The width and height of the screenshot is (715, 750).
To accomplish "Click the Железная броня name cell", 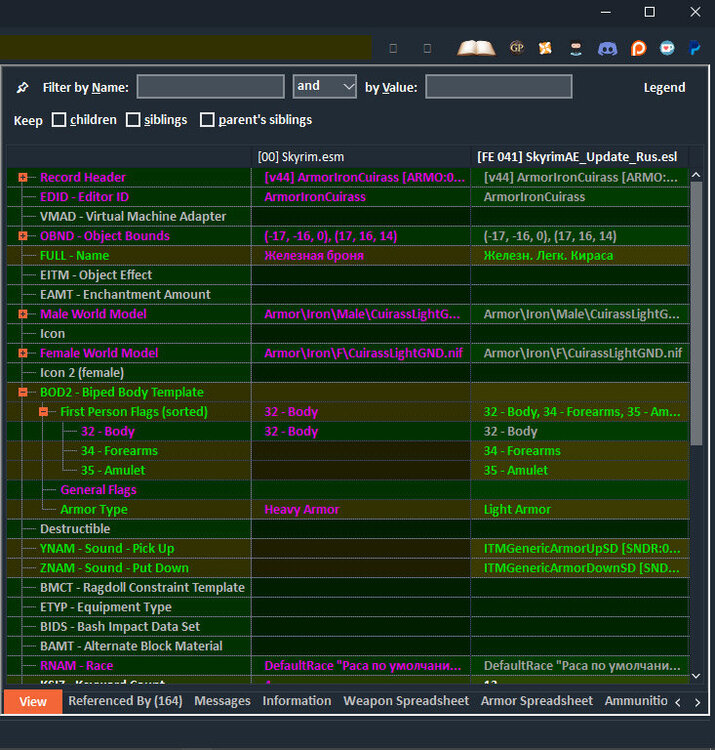I will click(x=361, y=255).
